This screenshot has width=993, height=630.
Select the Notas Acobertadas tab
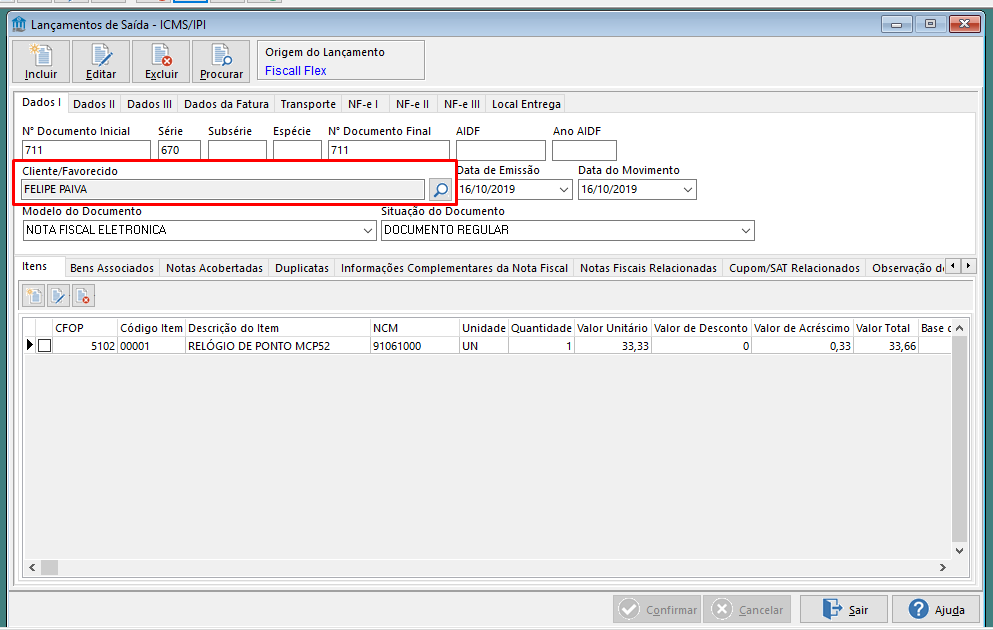tap(214, 268)
